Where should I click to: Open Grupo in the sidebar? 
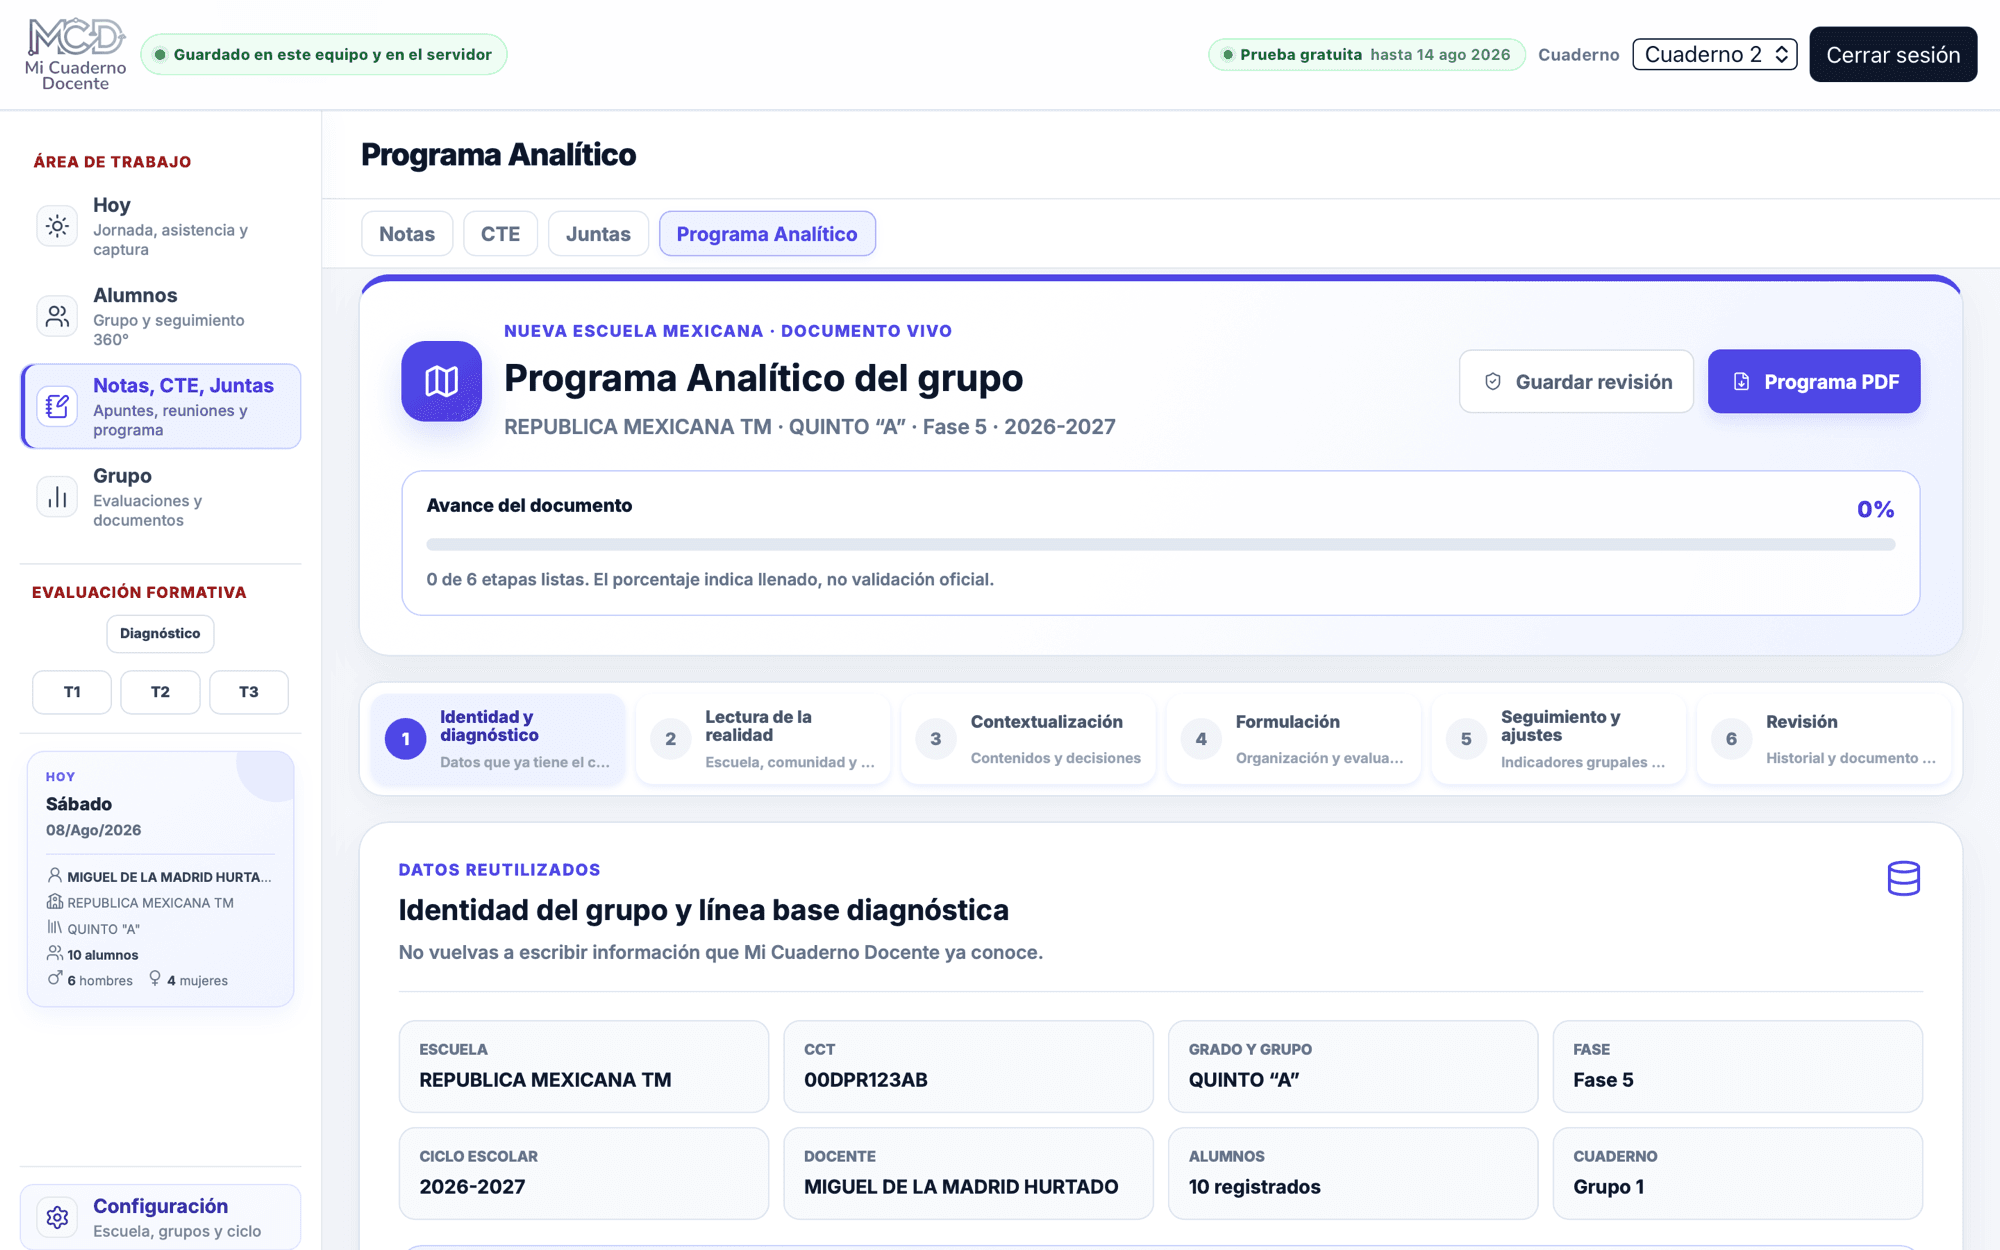click(x=160, y=497)
